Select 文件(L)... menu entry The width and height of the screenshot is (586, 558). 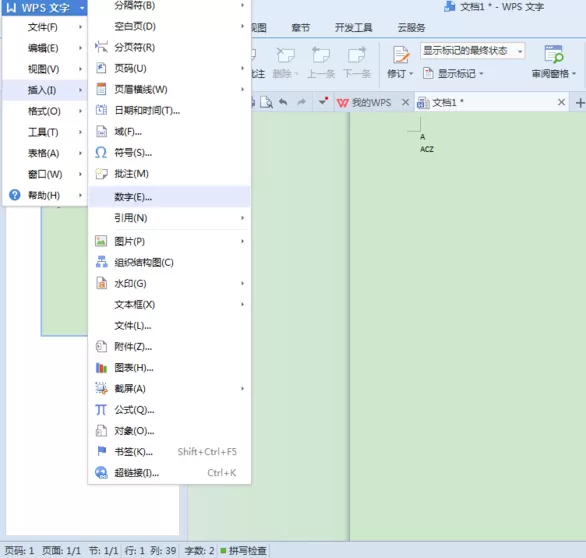coord(169,326)
